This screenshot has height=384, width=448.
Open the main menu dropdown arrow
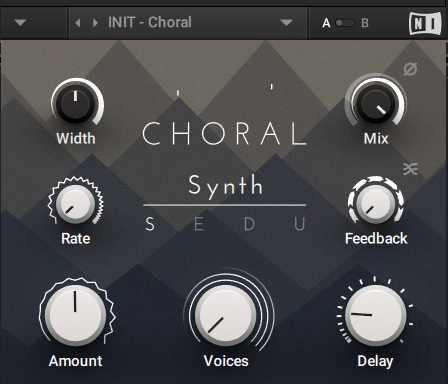(x=20, y=23)
